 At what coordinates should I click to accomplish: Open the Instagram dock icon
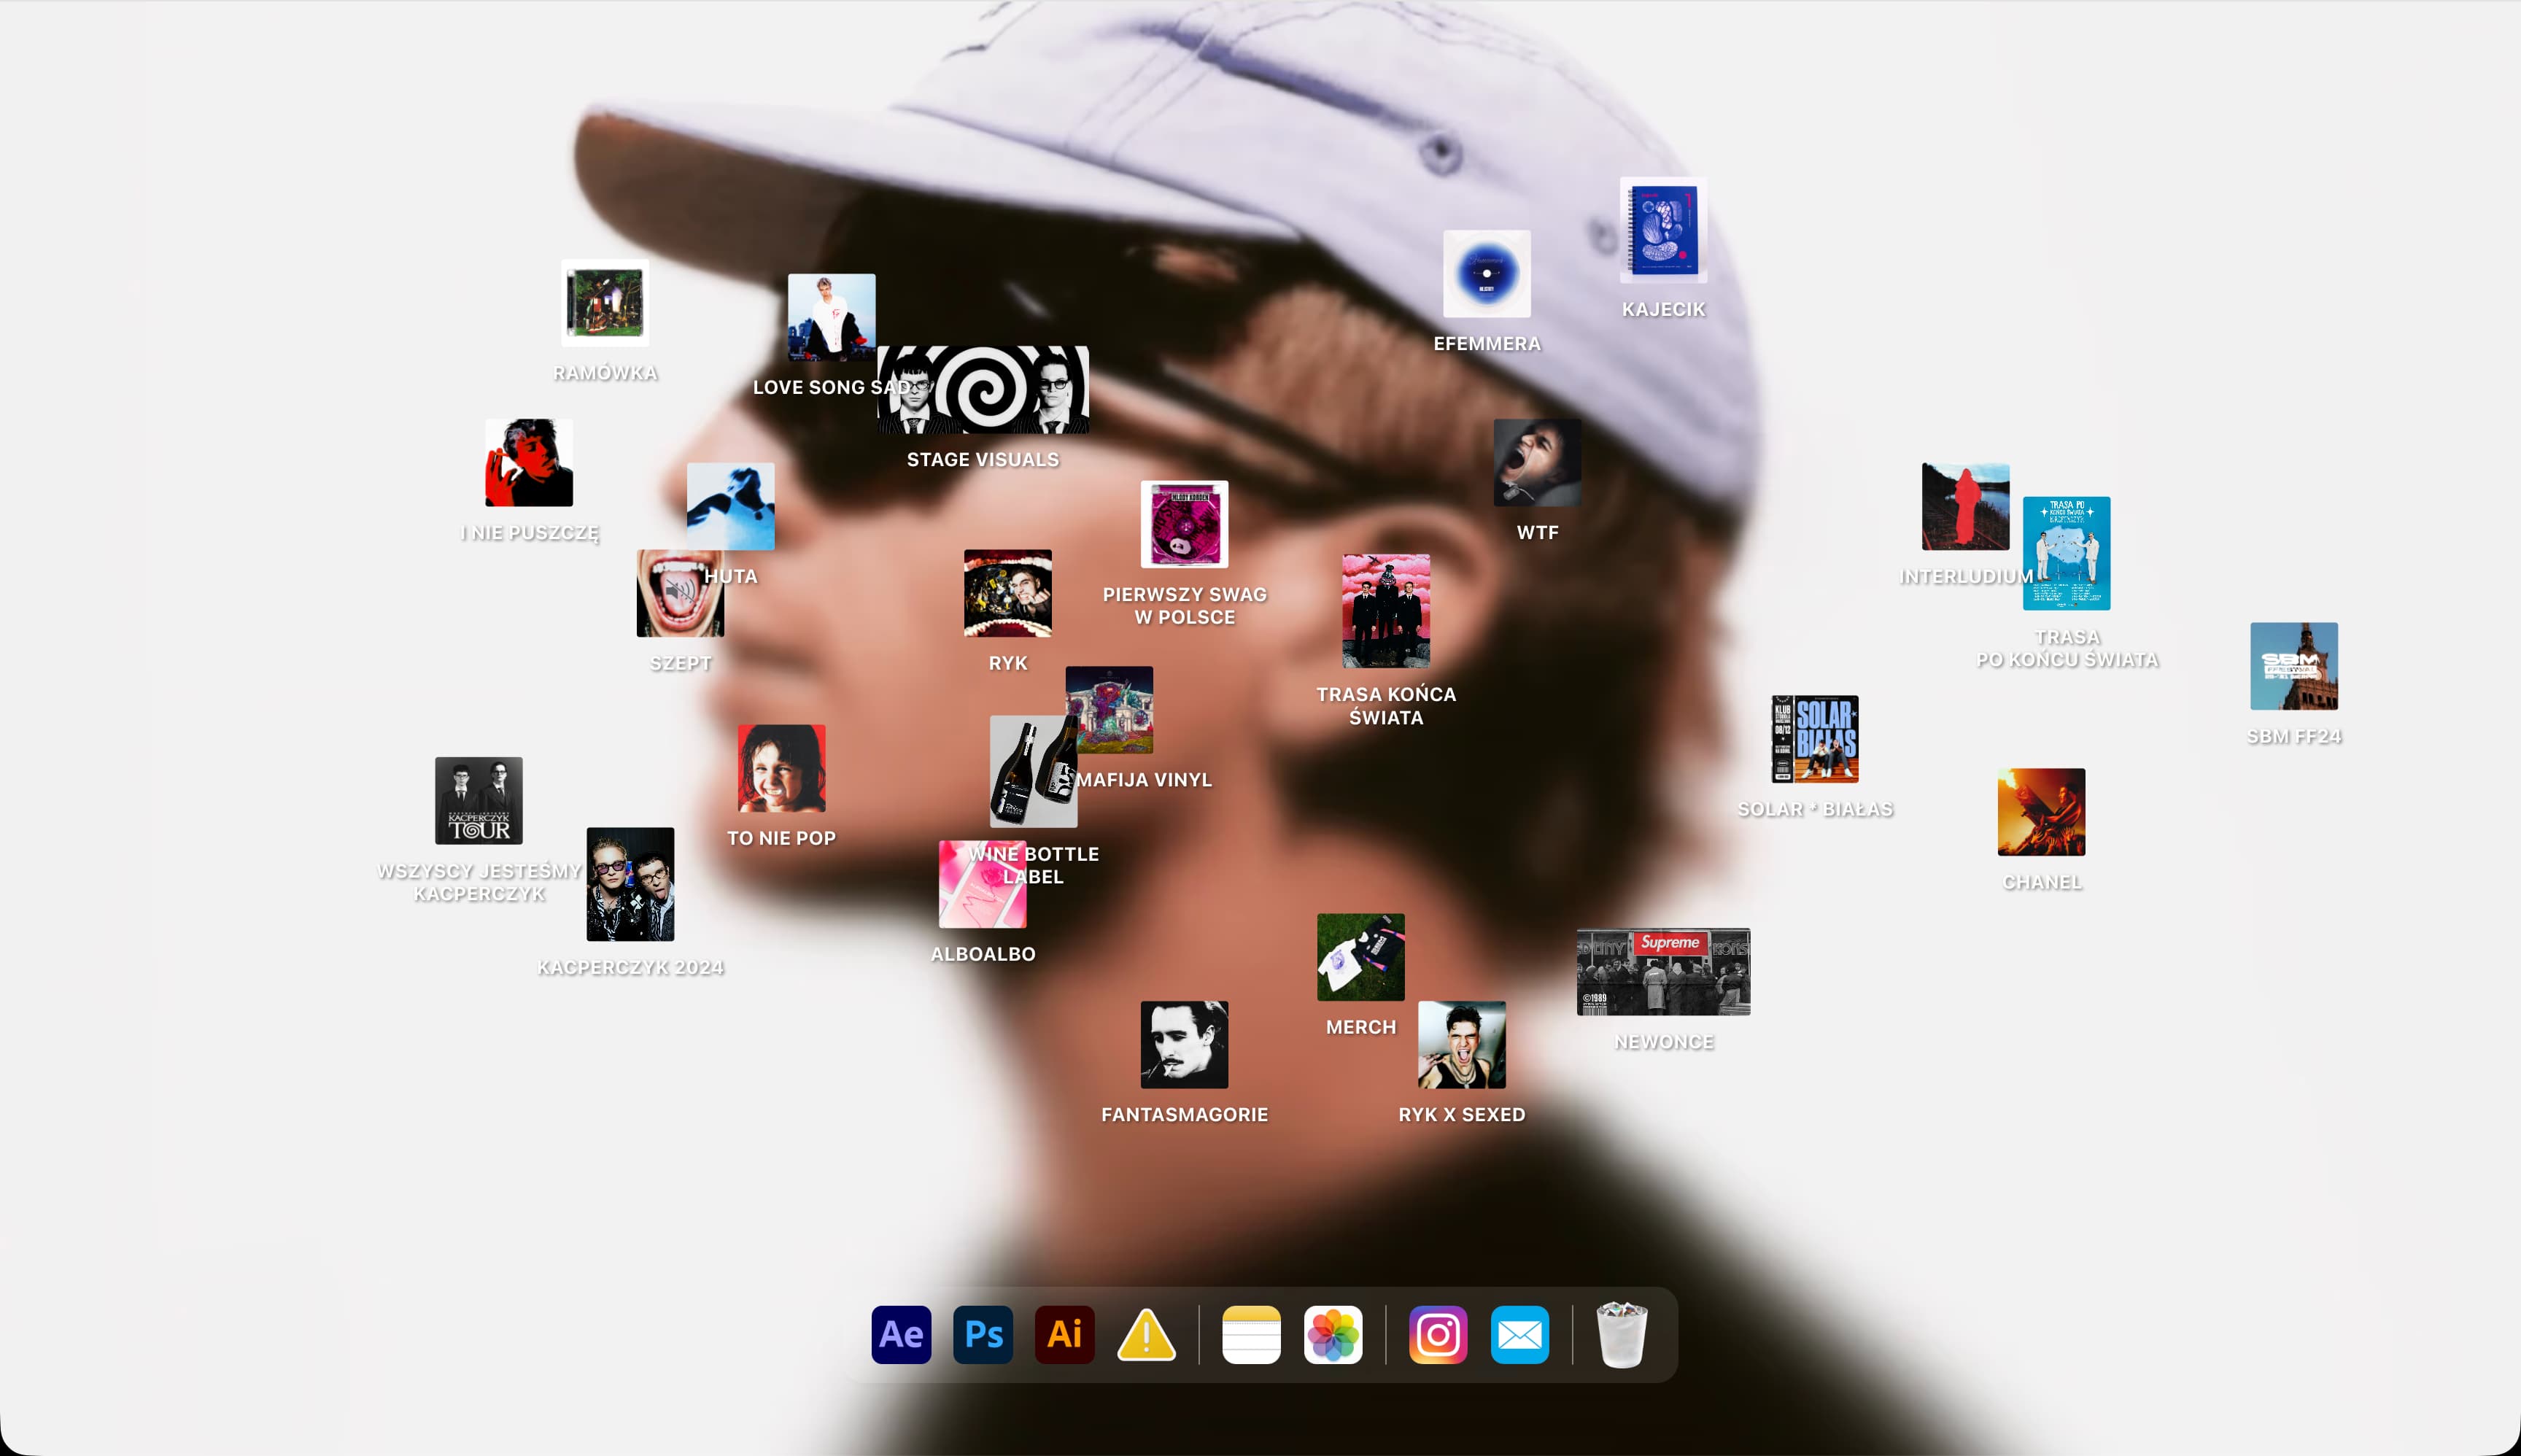click(1438, 1334)
